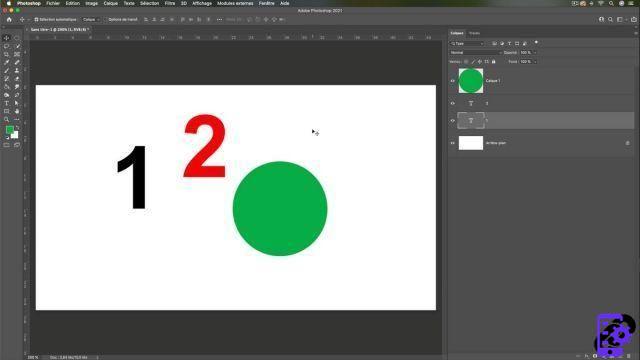Go to the Home screen icon

click(9, 19)
